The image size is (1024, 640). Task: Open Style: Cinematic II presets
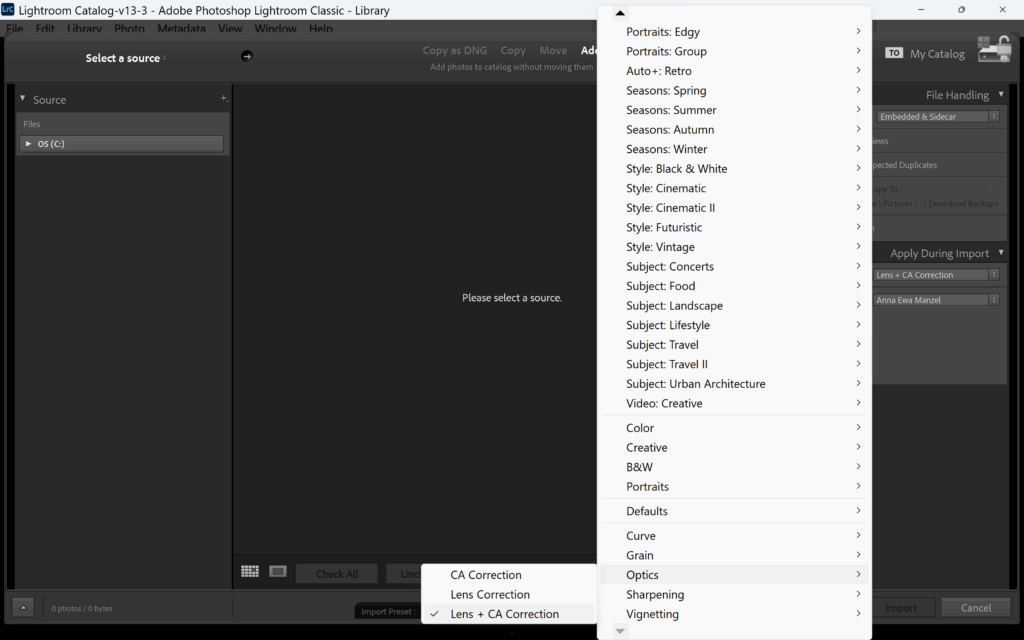(x=734, y=207)
